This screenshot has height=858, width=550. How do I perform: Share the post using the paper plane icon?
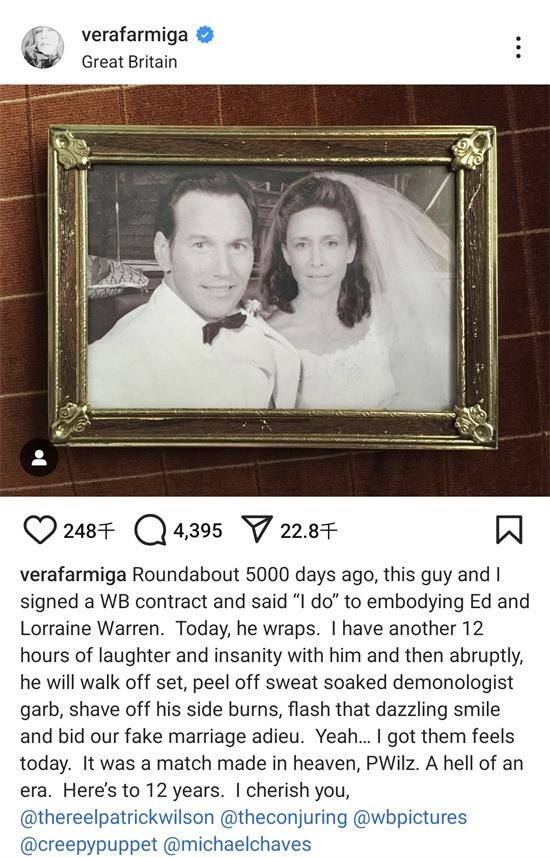click(257, 529)
